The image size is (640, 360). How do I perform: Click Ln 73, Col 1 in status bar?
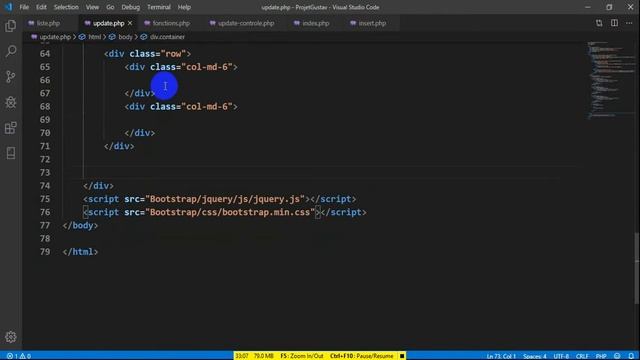pos(501,356)
